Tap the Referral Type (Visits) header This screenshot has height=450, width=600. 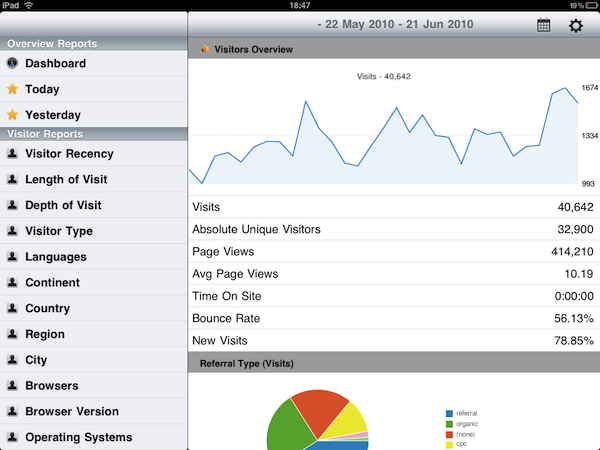click(x=394, y=363)
